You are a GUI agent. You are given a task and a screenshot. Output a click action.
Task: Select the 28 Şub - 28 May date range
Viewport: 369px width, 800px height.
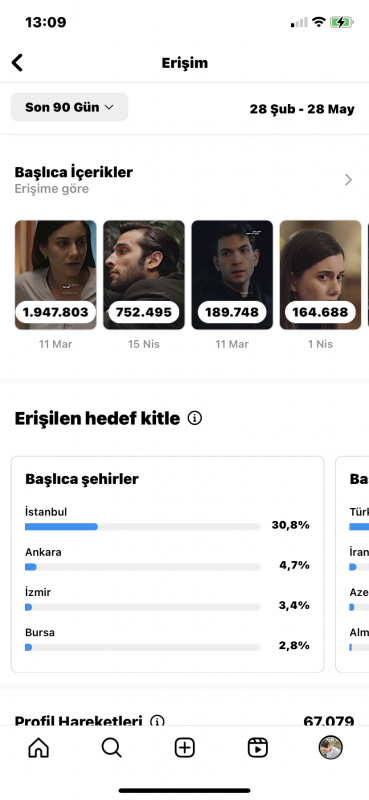tap(302, 109)
